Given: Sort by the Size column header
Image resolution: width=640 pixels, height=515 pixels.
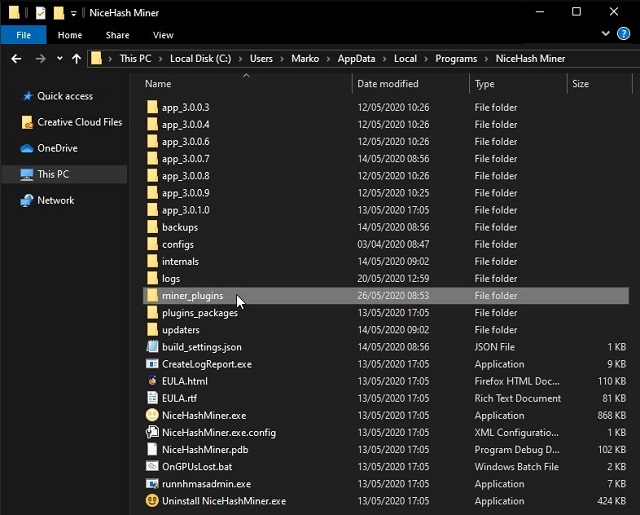Looking at the screenshot, I should [x=580, y=84].
